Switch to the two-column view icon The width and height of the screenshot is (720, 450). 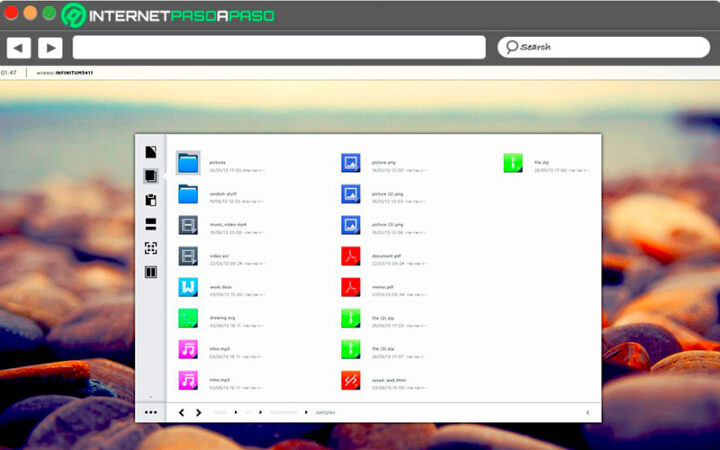click(151, 272)
